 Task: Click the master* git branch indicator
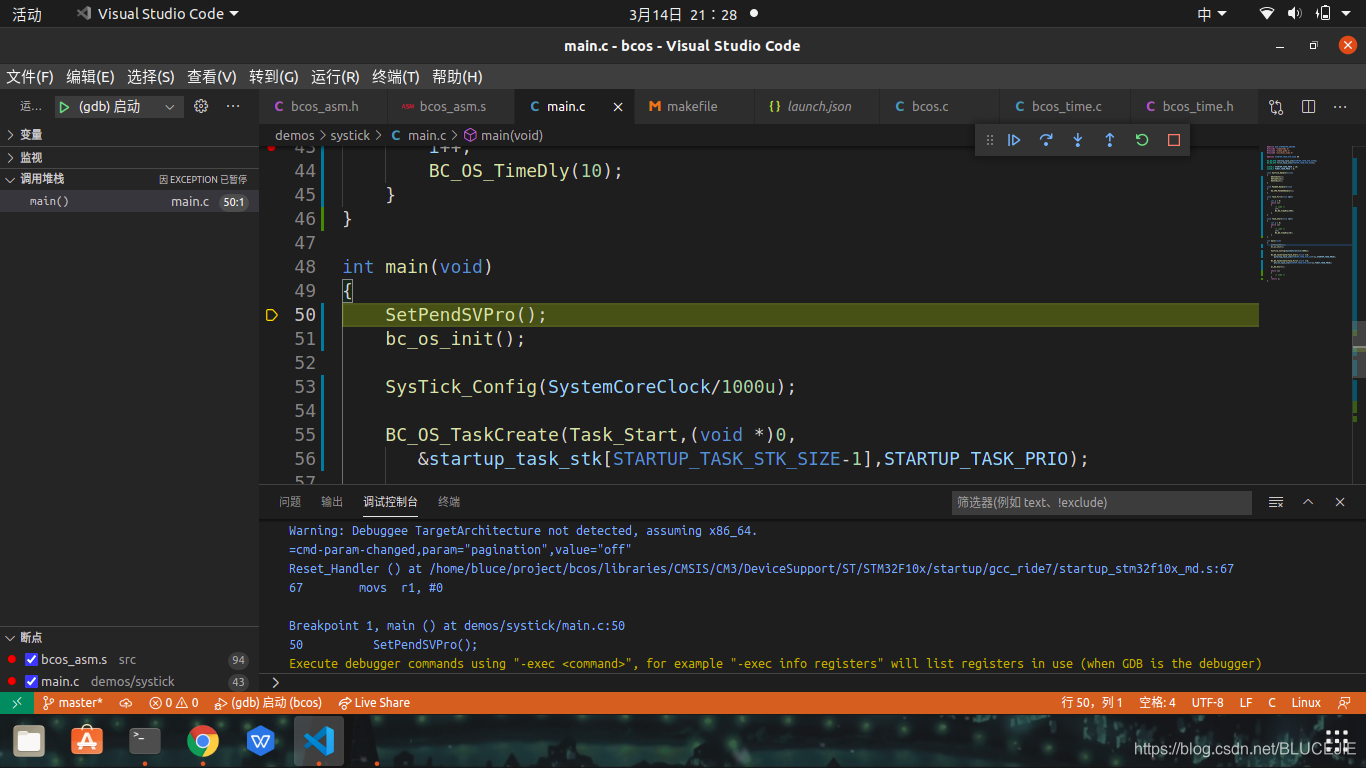coord(72,703)
